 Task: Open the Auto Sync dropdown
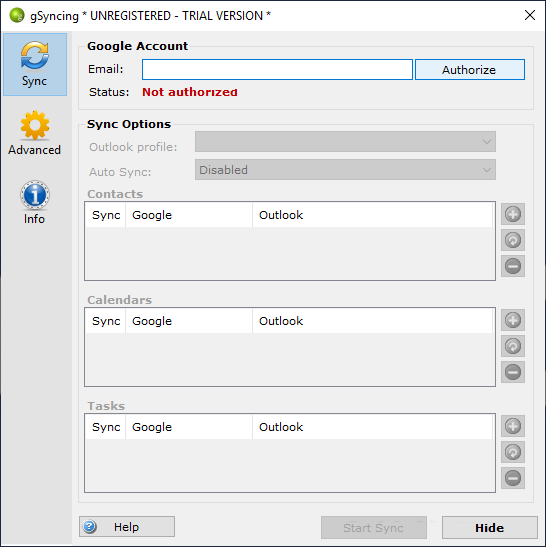(345, 170)
